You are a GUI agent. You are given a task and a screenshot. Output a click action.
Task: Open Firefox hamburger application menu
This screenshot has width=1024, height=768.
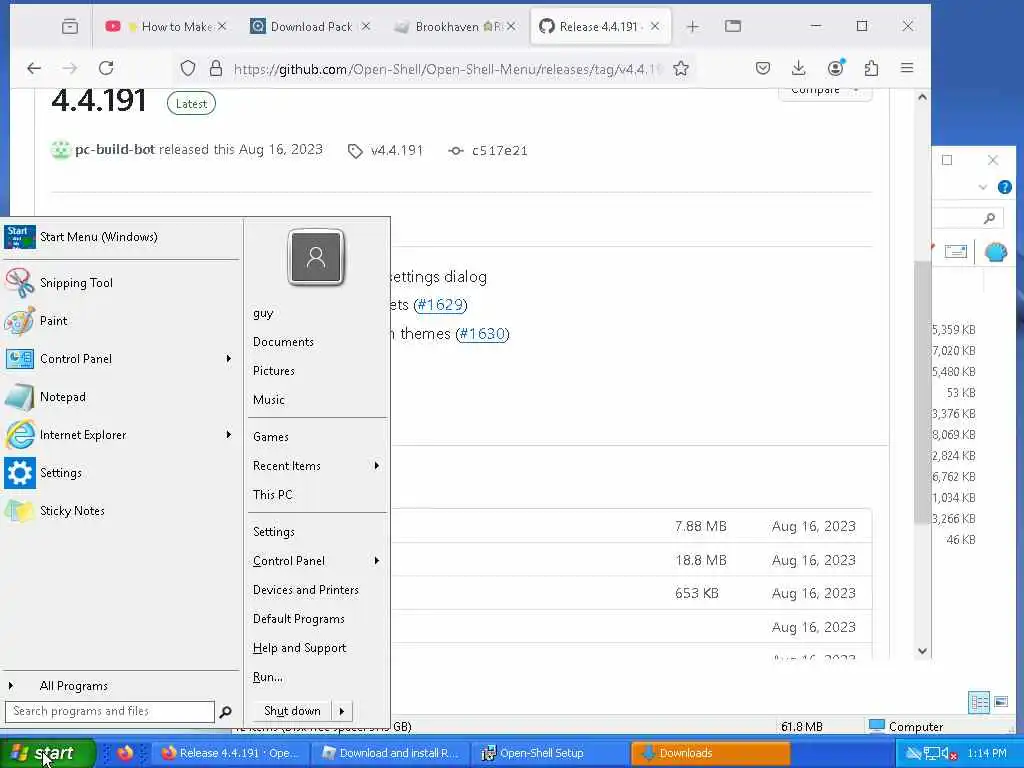point(907,68)
